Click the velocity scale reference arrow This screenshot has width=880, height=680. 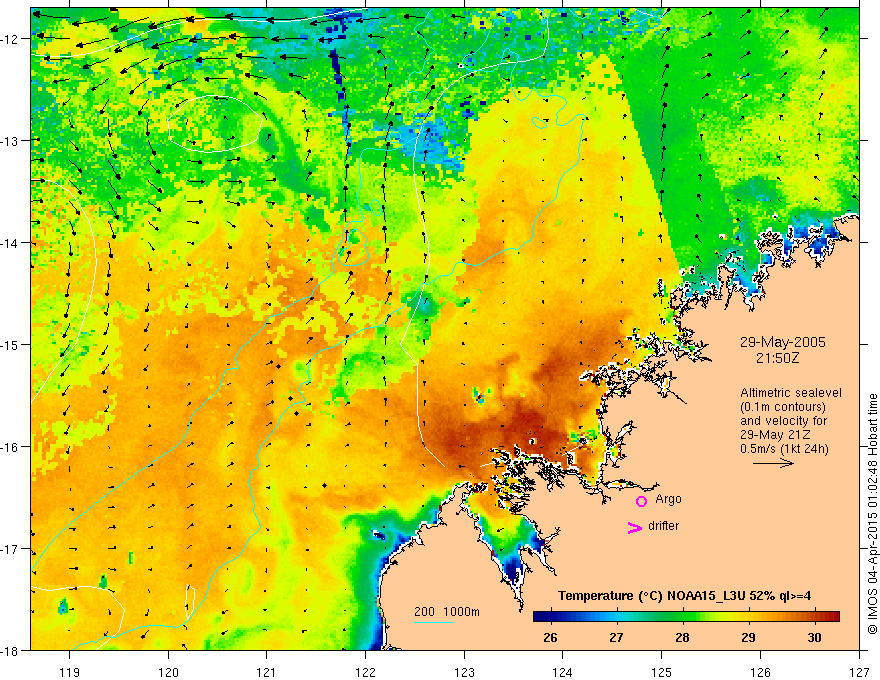[x=773, y=463]
